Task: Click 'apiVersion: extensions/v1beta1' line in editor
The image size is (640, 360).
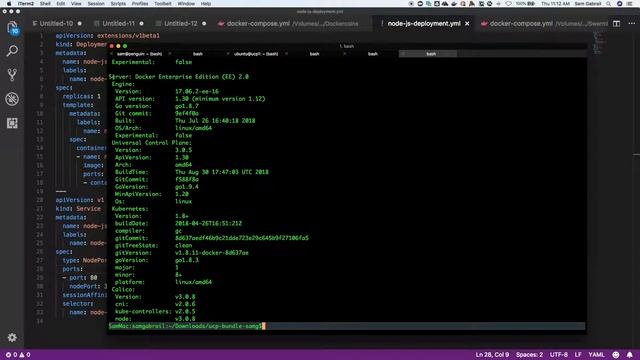Action: point(108,36)
